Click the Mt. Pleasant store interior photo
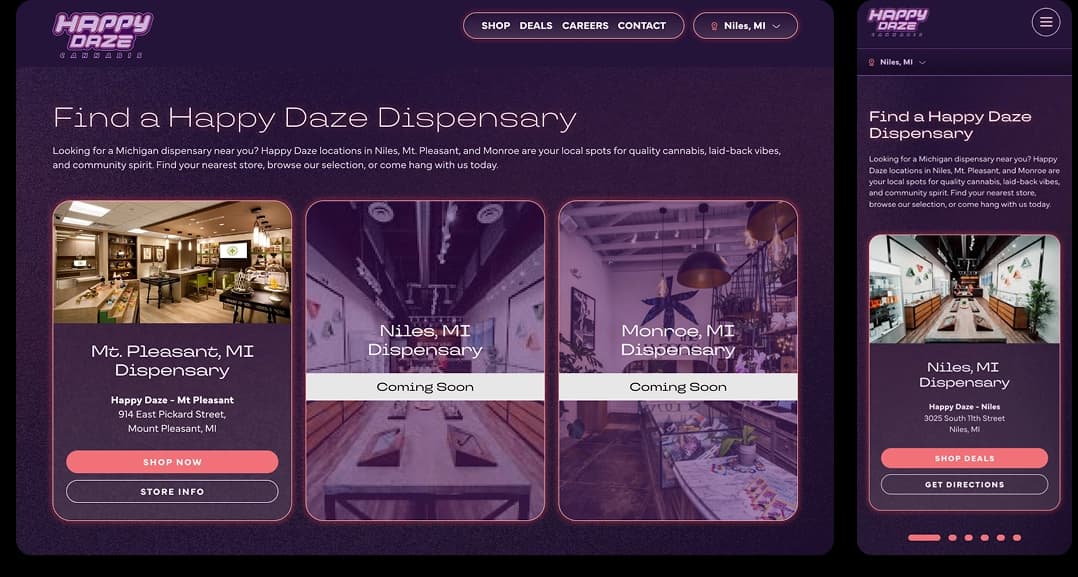 (172, 262)
